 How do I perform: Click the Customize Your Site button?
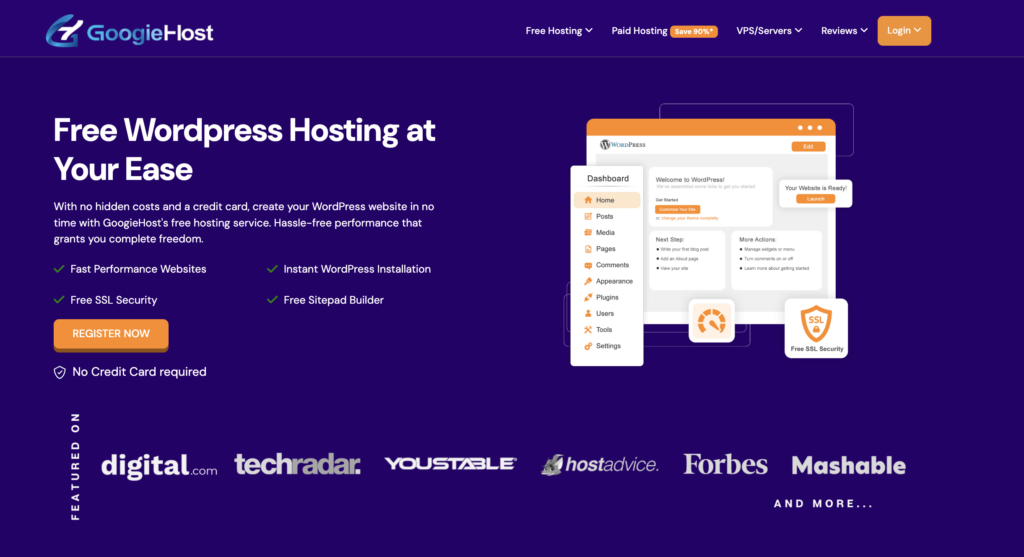coord(677,210)
